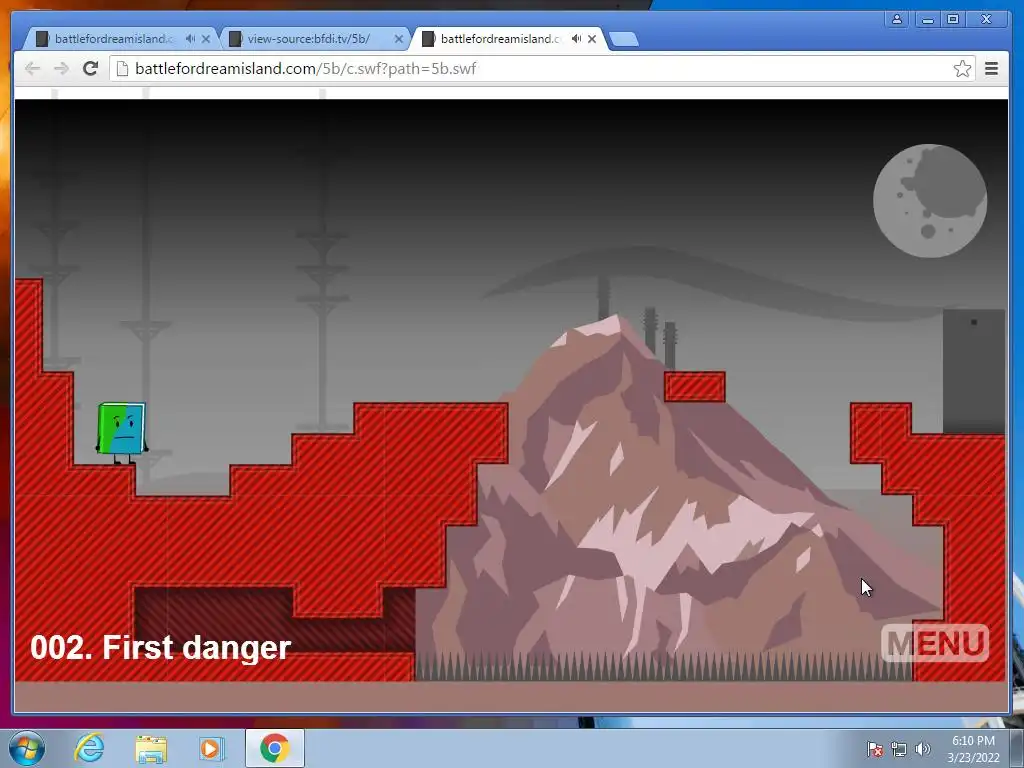Click the dark exit door in game
1024x768 pixels.
[973, 371]
